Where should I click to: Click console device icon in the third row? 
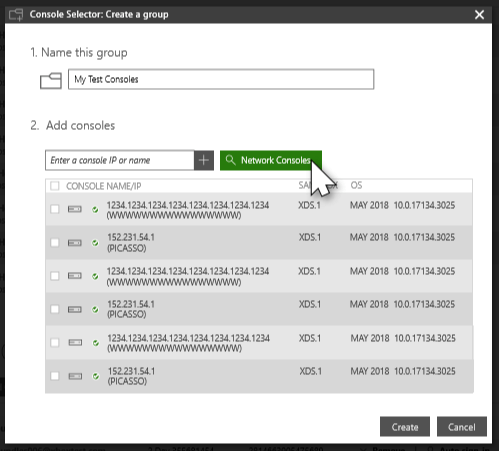tap(75, 276)
